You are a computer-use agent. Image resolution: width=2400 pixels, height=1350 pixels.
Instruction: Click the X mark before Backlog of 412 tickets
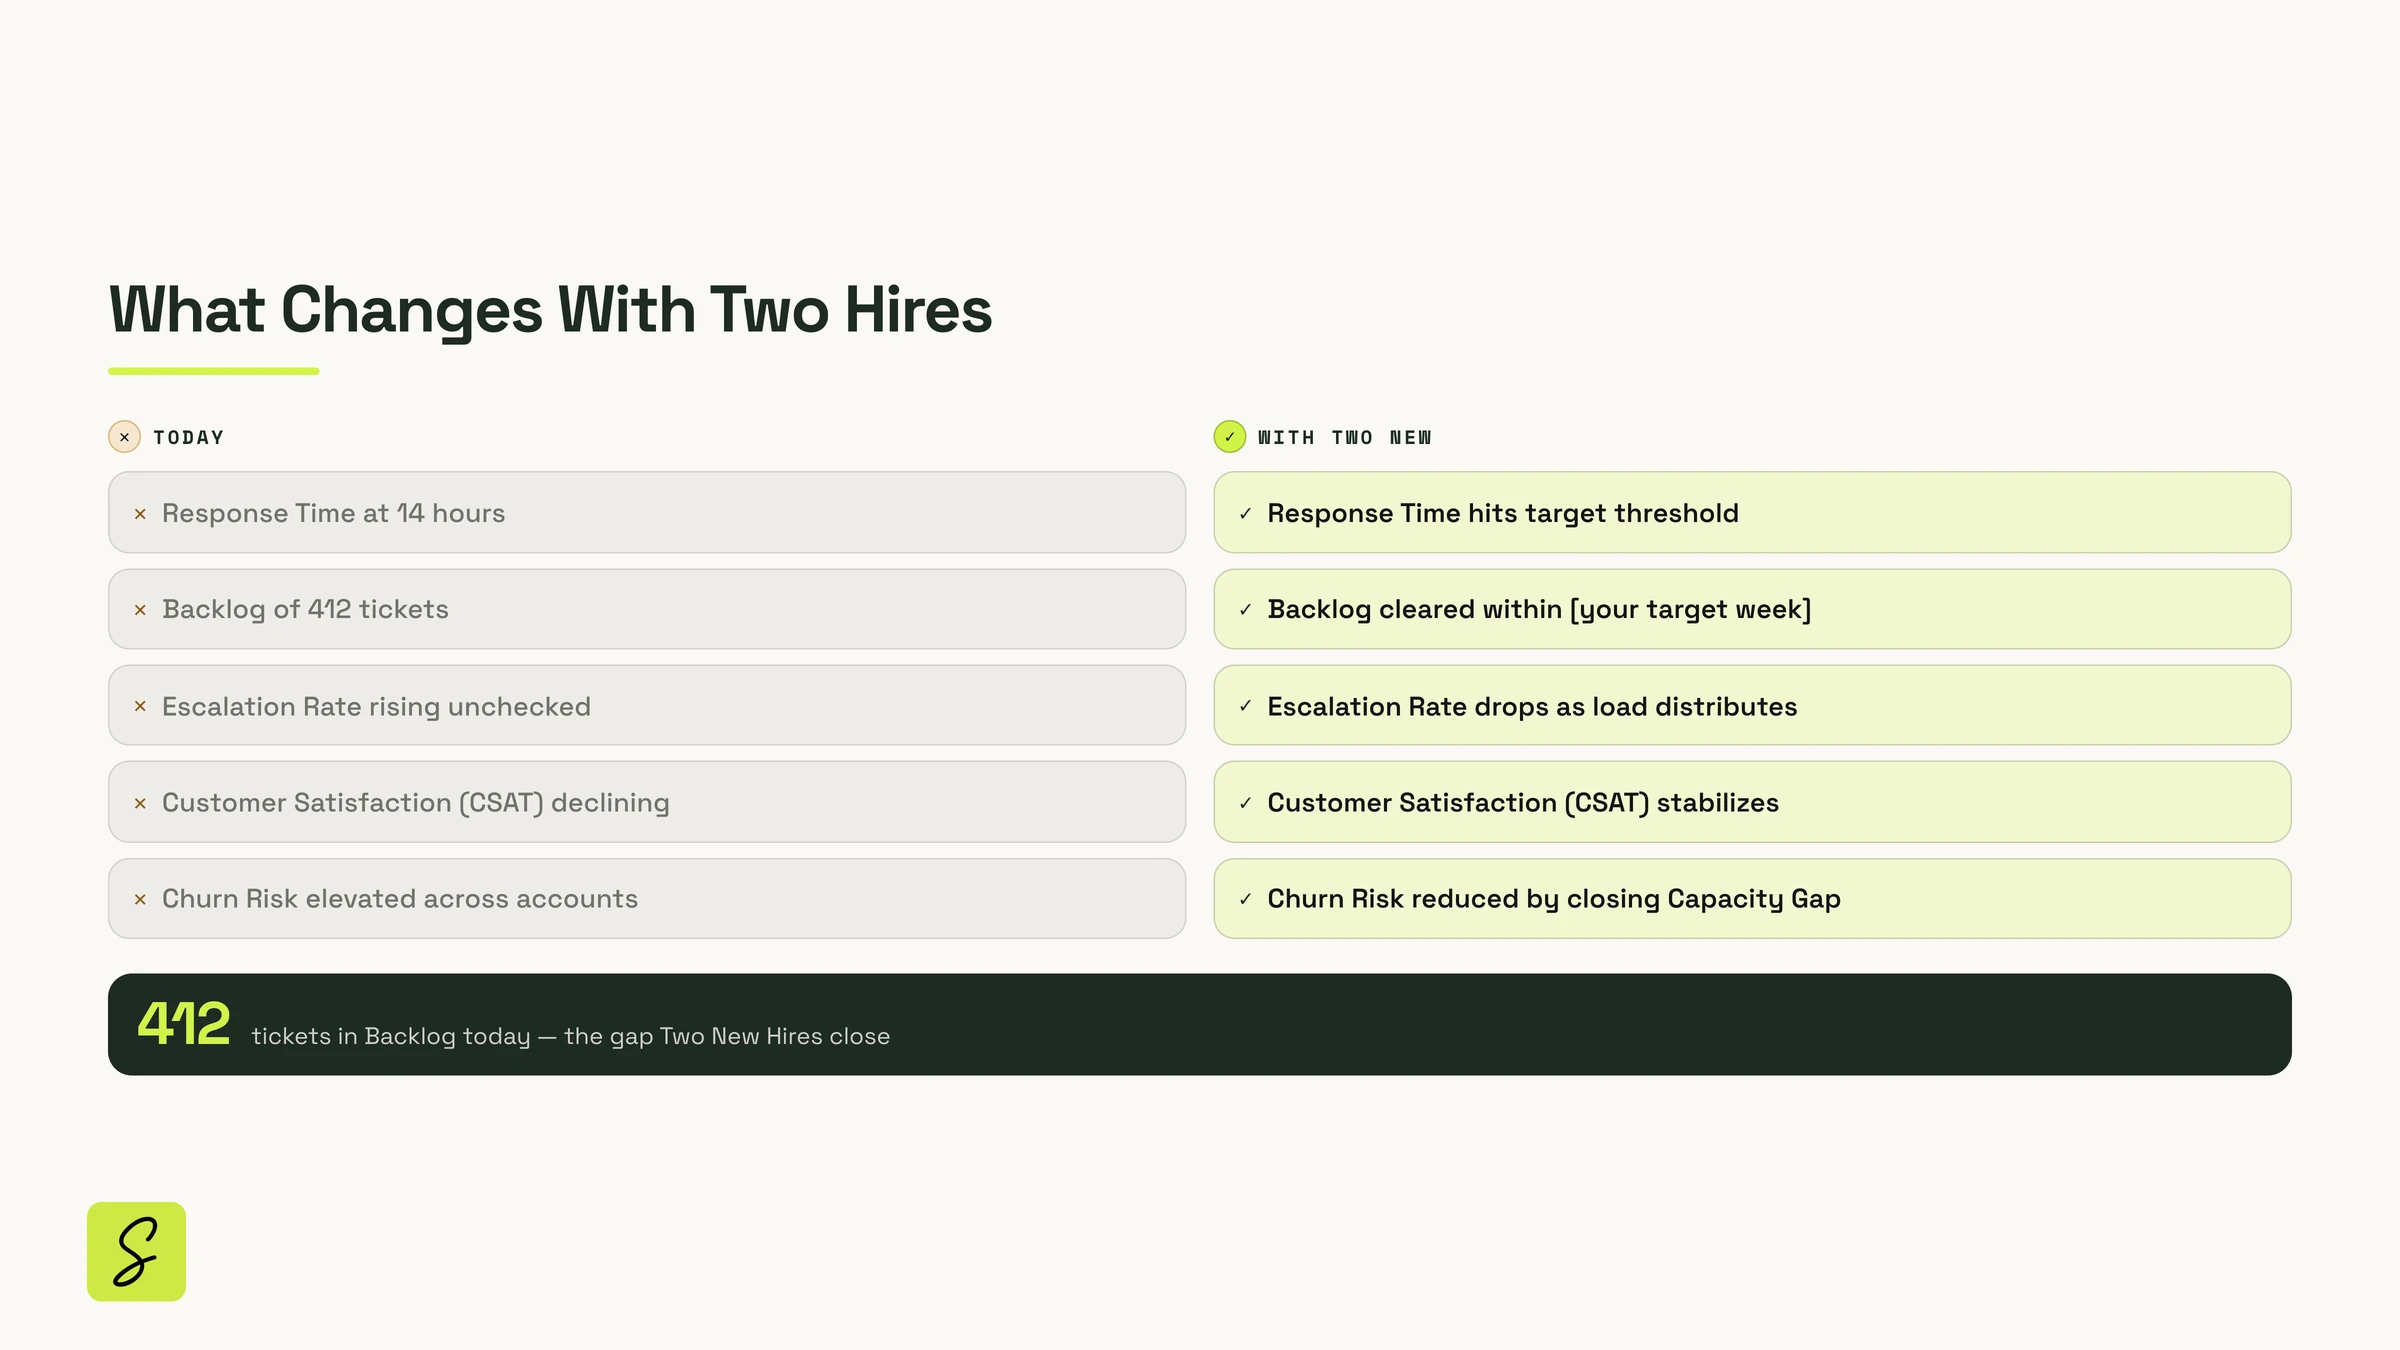click(x=140, y=610)
